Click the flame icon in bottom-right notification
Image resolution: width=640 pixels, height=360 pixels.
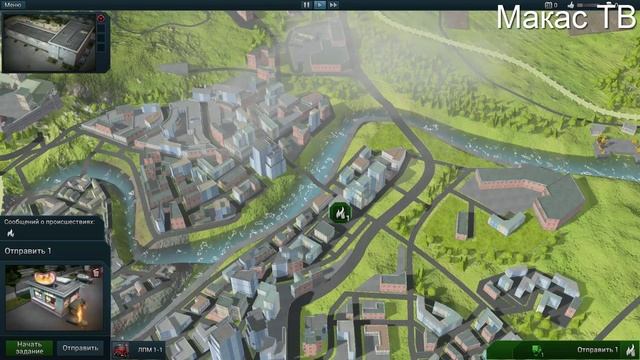[631, 350]
